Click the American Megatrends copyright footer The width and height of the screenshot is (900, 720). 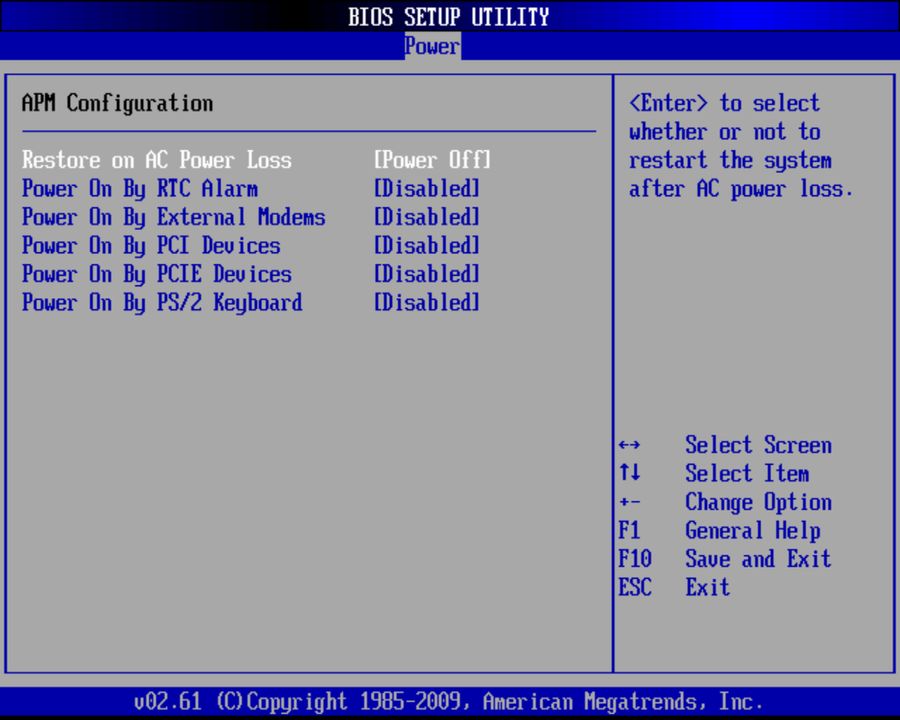point(448,702)
